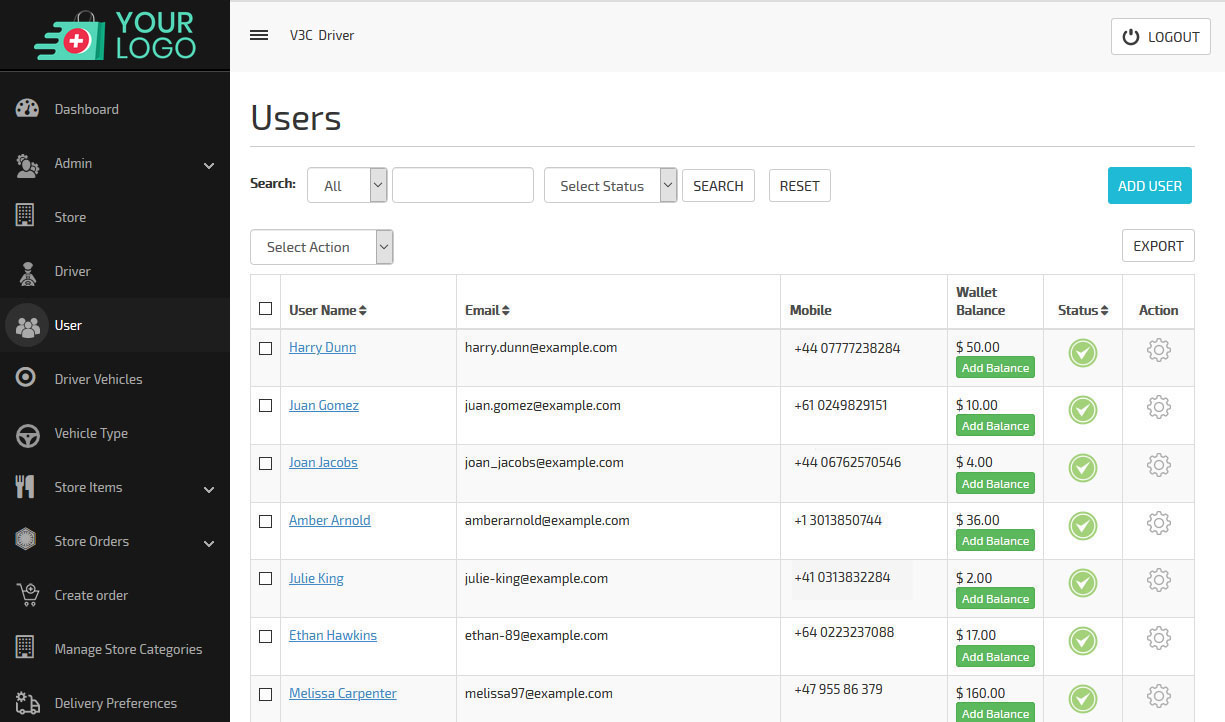Click the ADD USER button
This screenshot has height=722, width=1225.
1149,185
